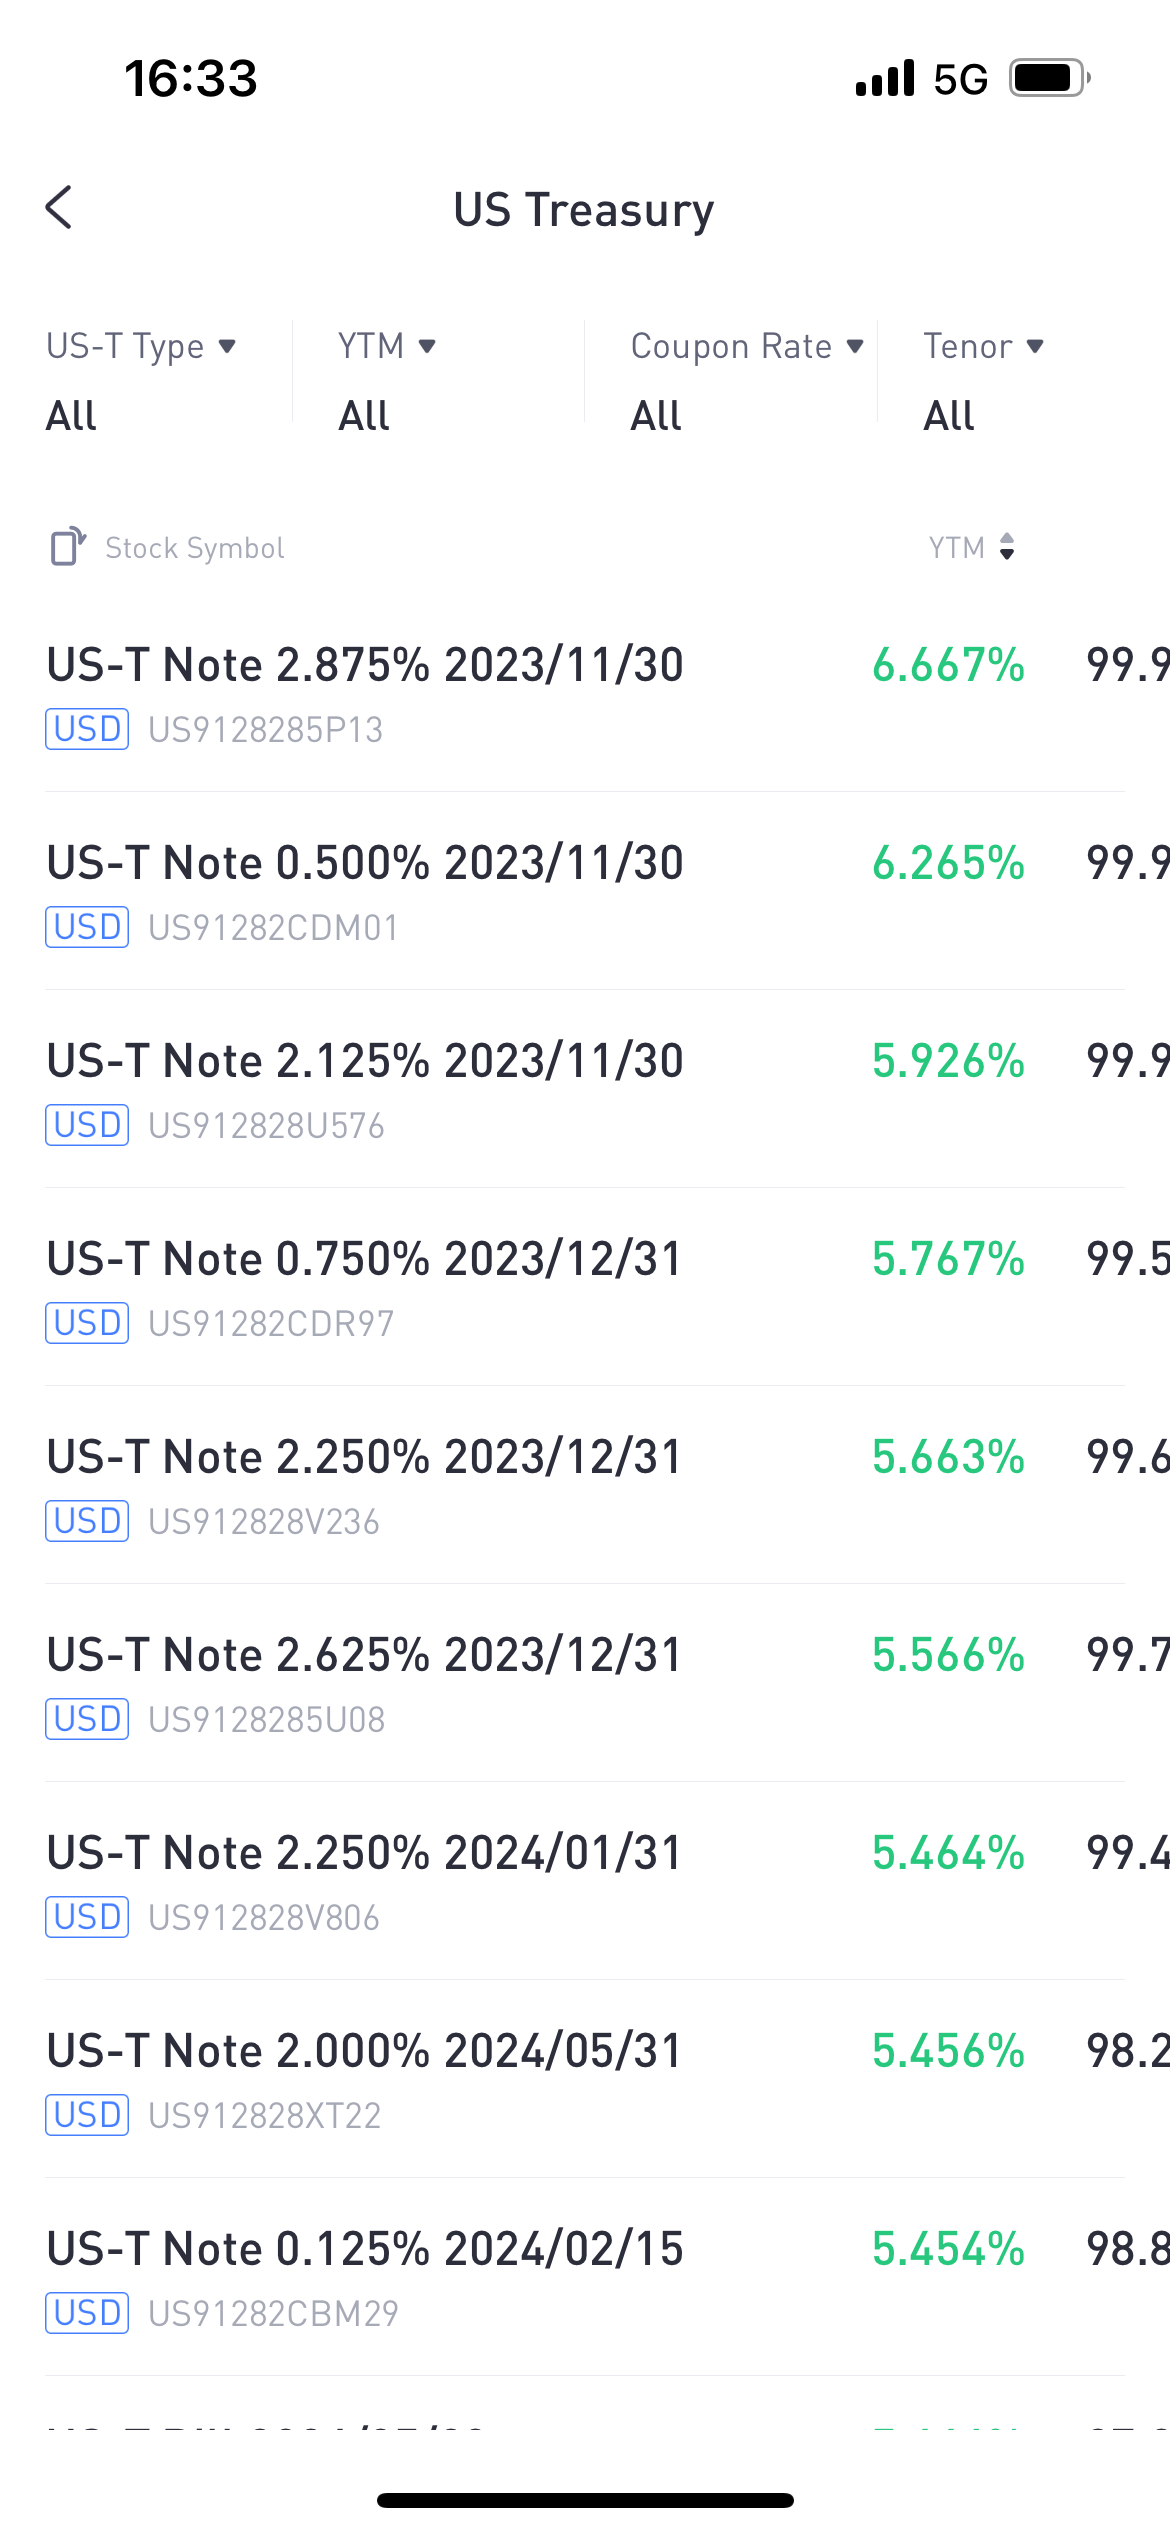Select US-T Note 2.125% 2023/11/30 row
Viewport: 1170px width, 2532px height.
pyautogui.click(x=585, y=1090)
